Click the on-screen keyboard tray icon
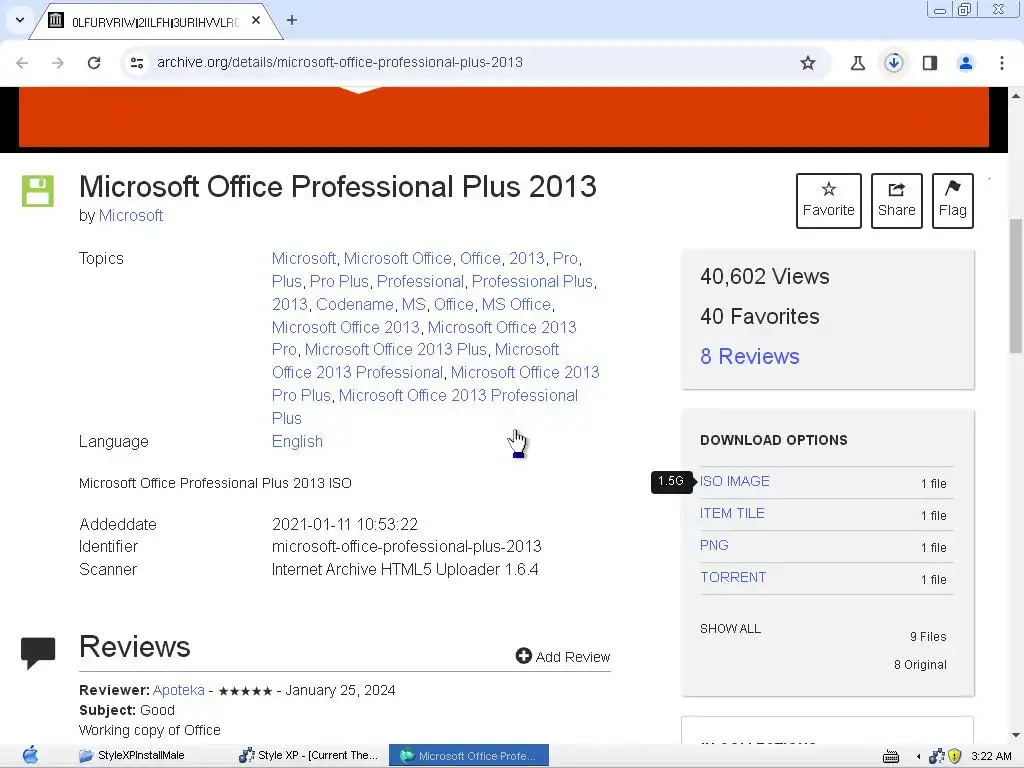The image size is (1024, 768). [x=891, y=756]
